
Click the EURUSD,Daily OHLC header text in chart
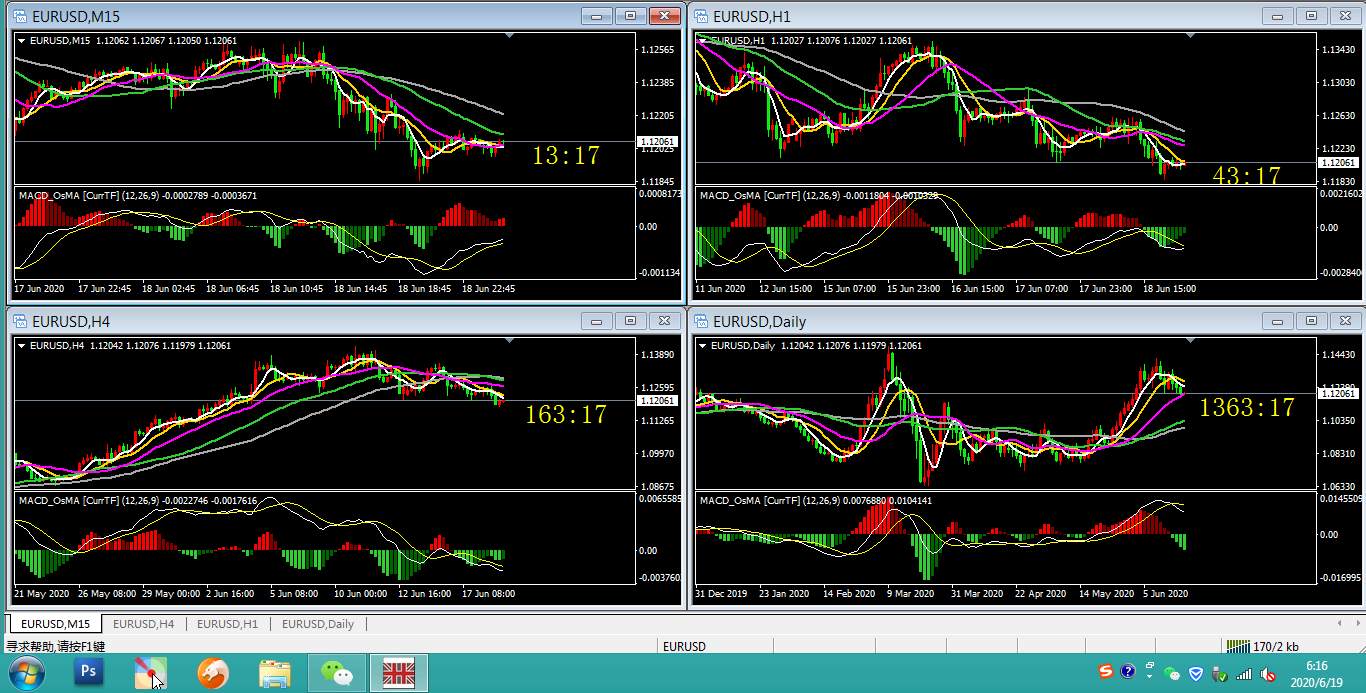coord(817,346)
